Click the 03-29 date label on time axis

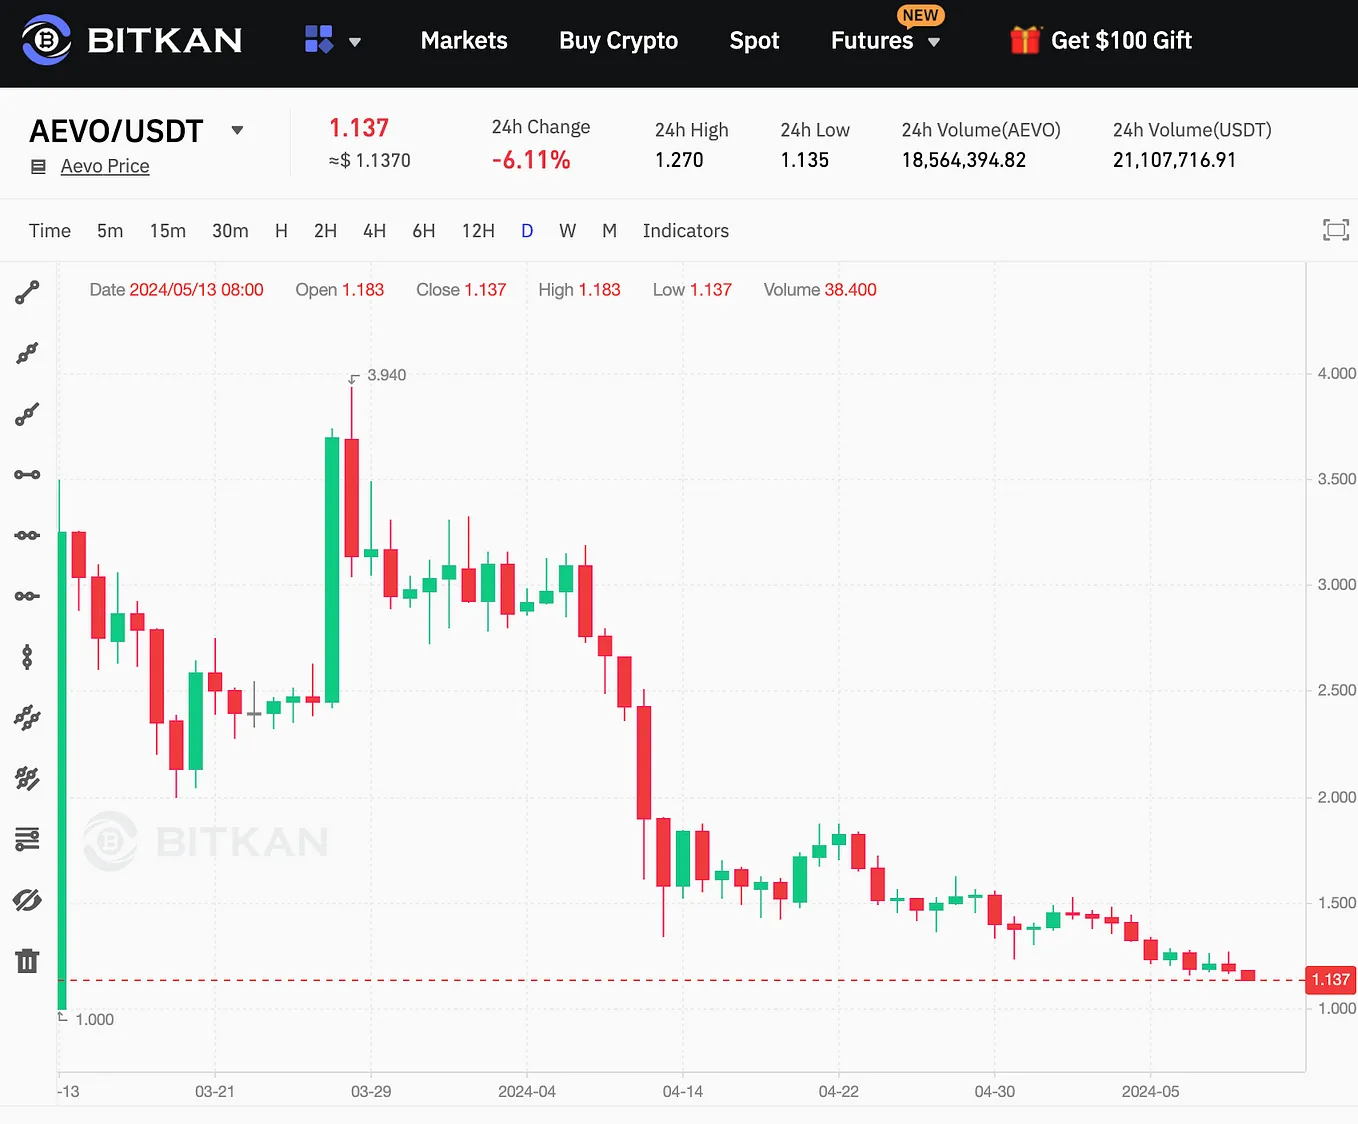point(371,1091)
